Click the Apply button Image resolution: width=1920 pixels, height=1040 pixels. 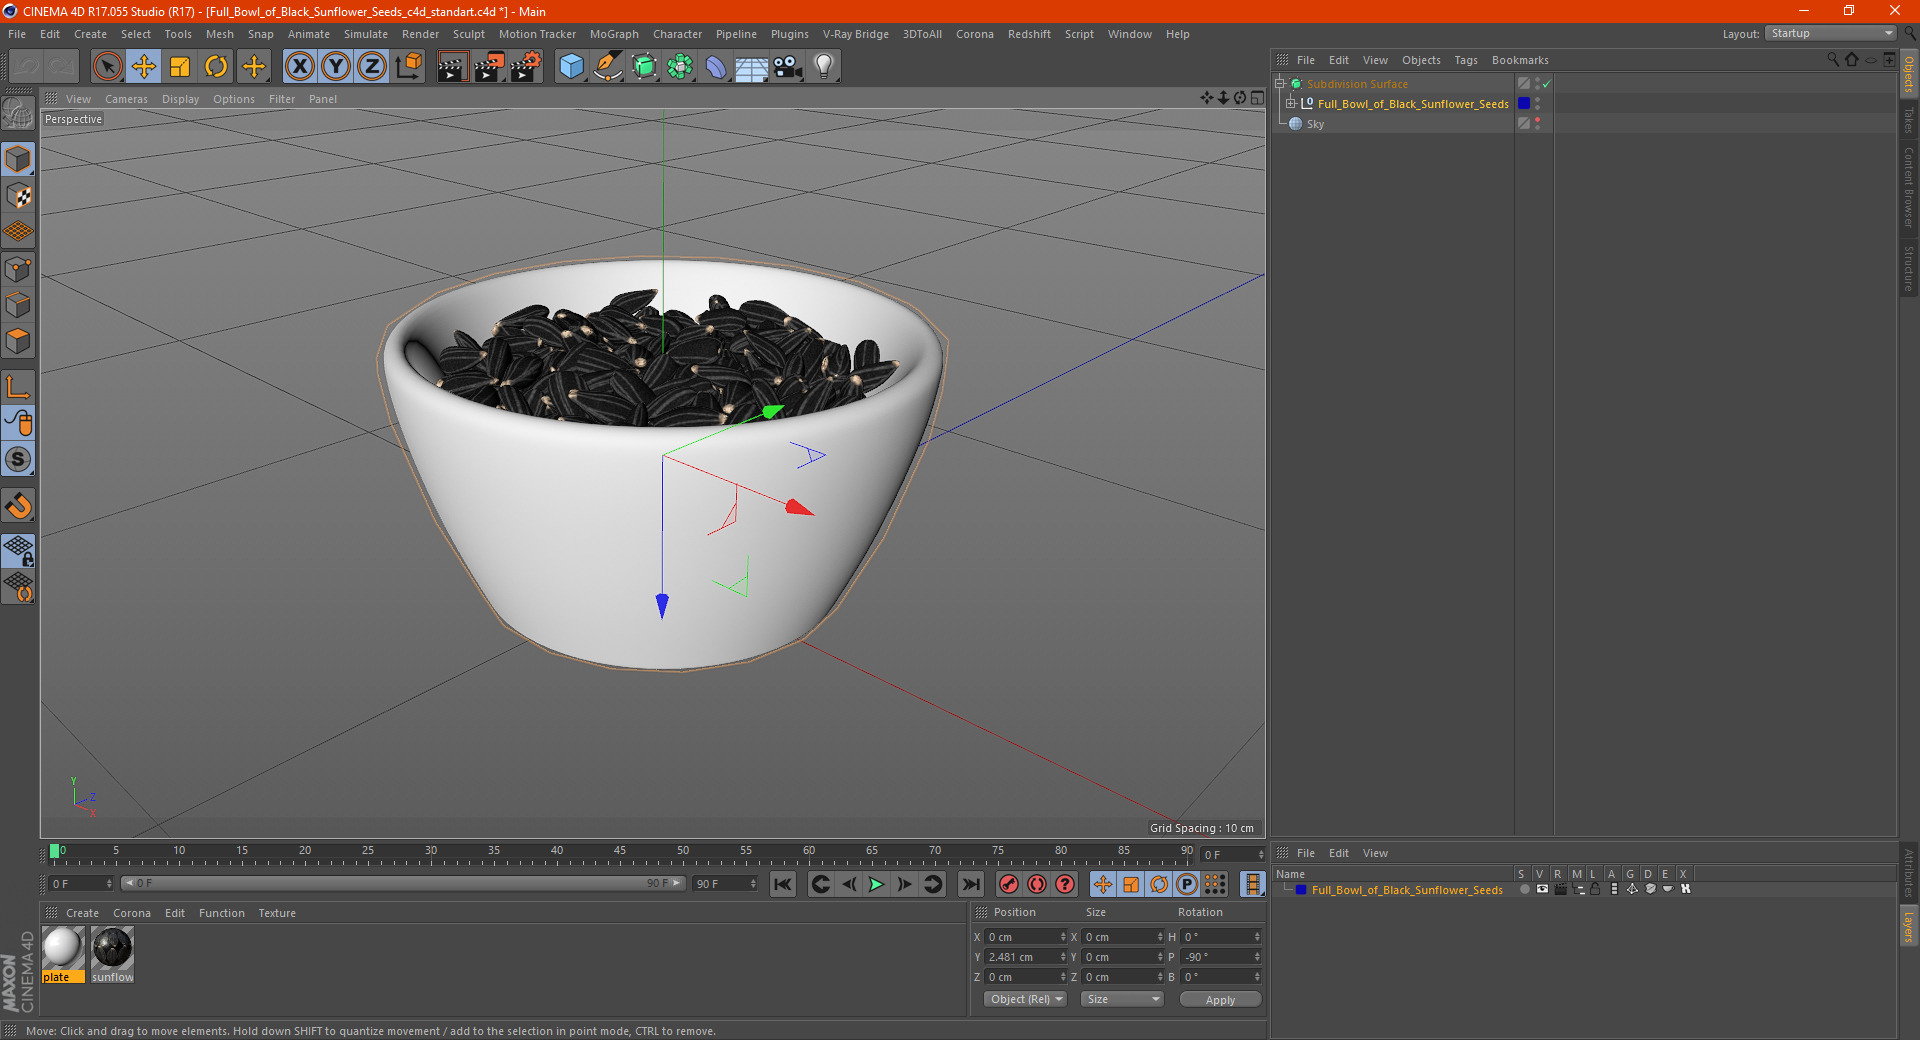1220,999
